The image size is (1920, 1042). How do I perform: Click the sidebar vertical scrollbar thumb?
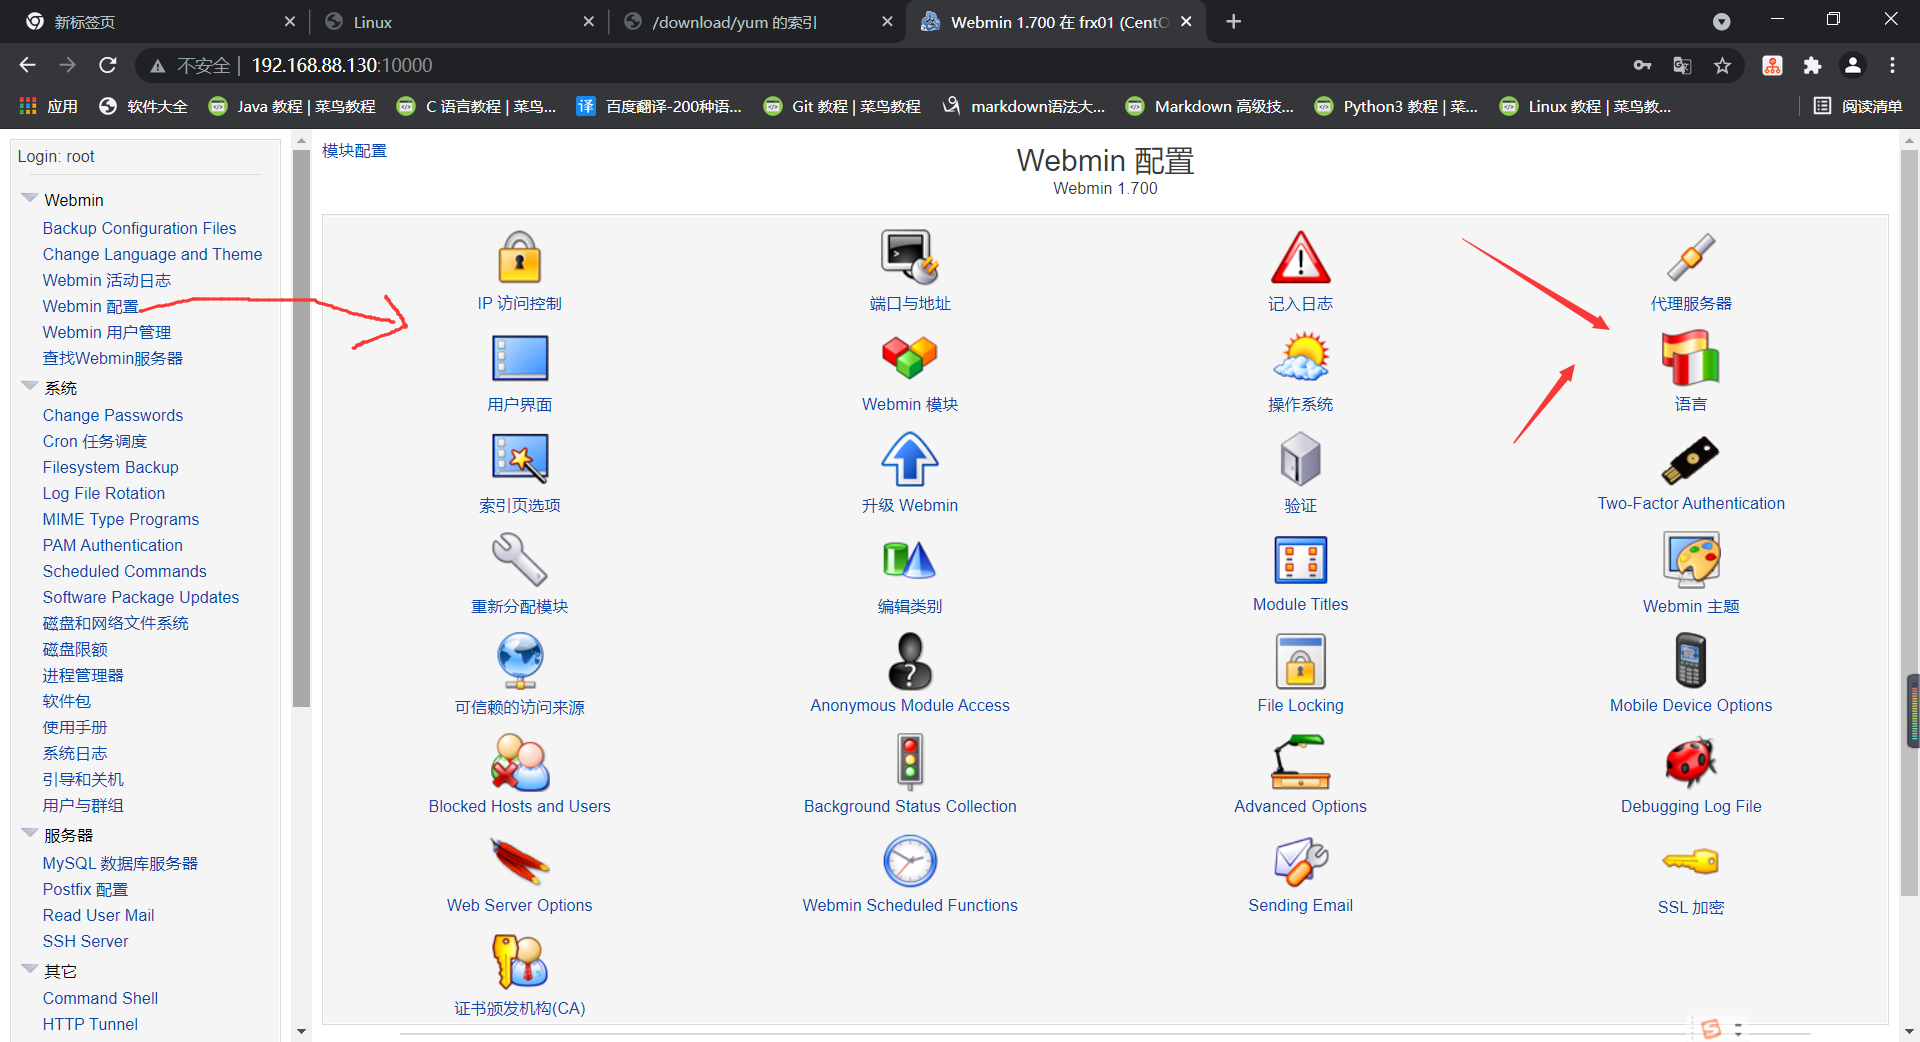pyautogui.click(x=301, y=430)
